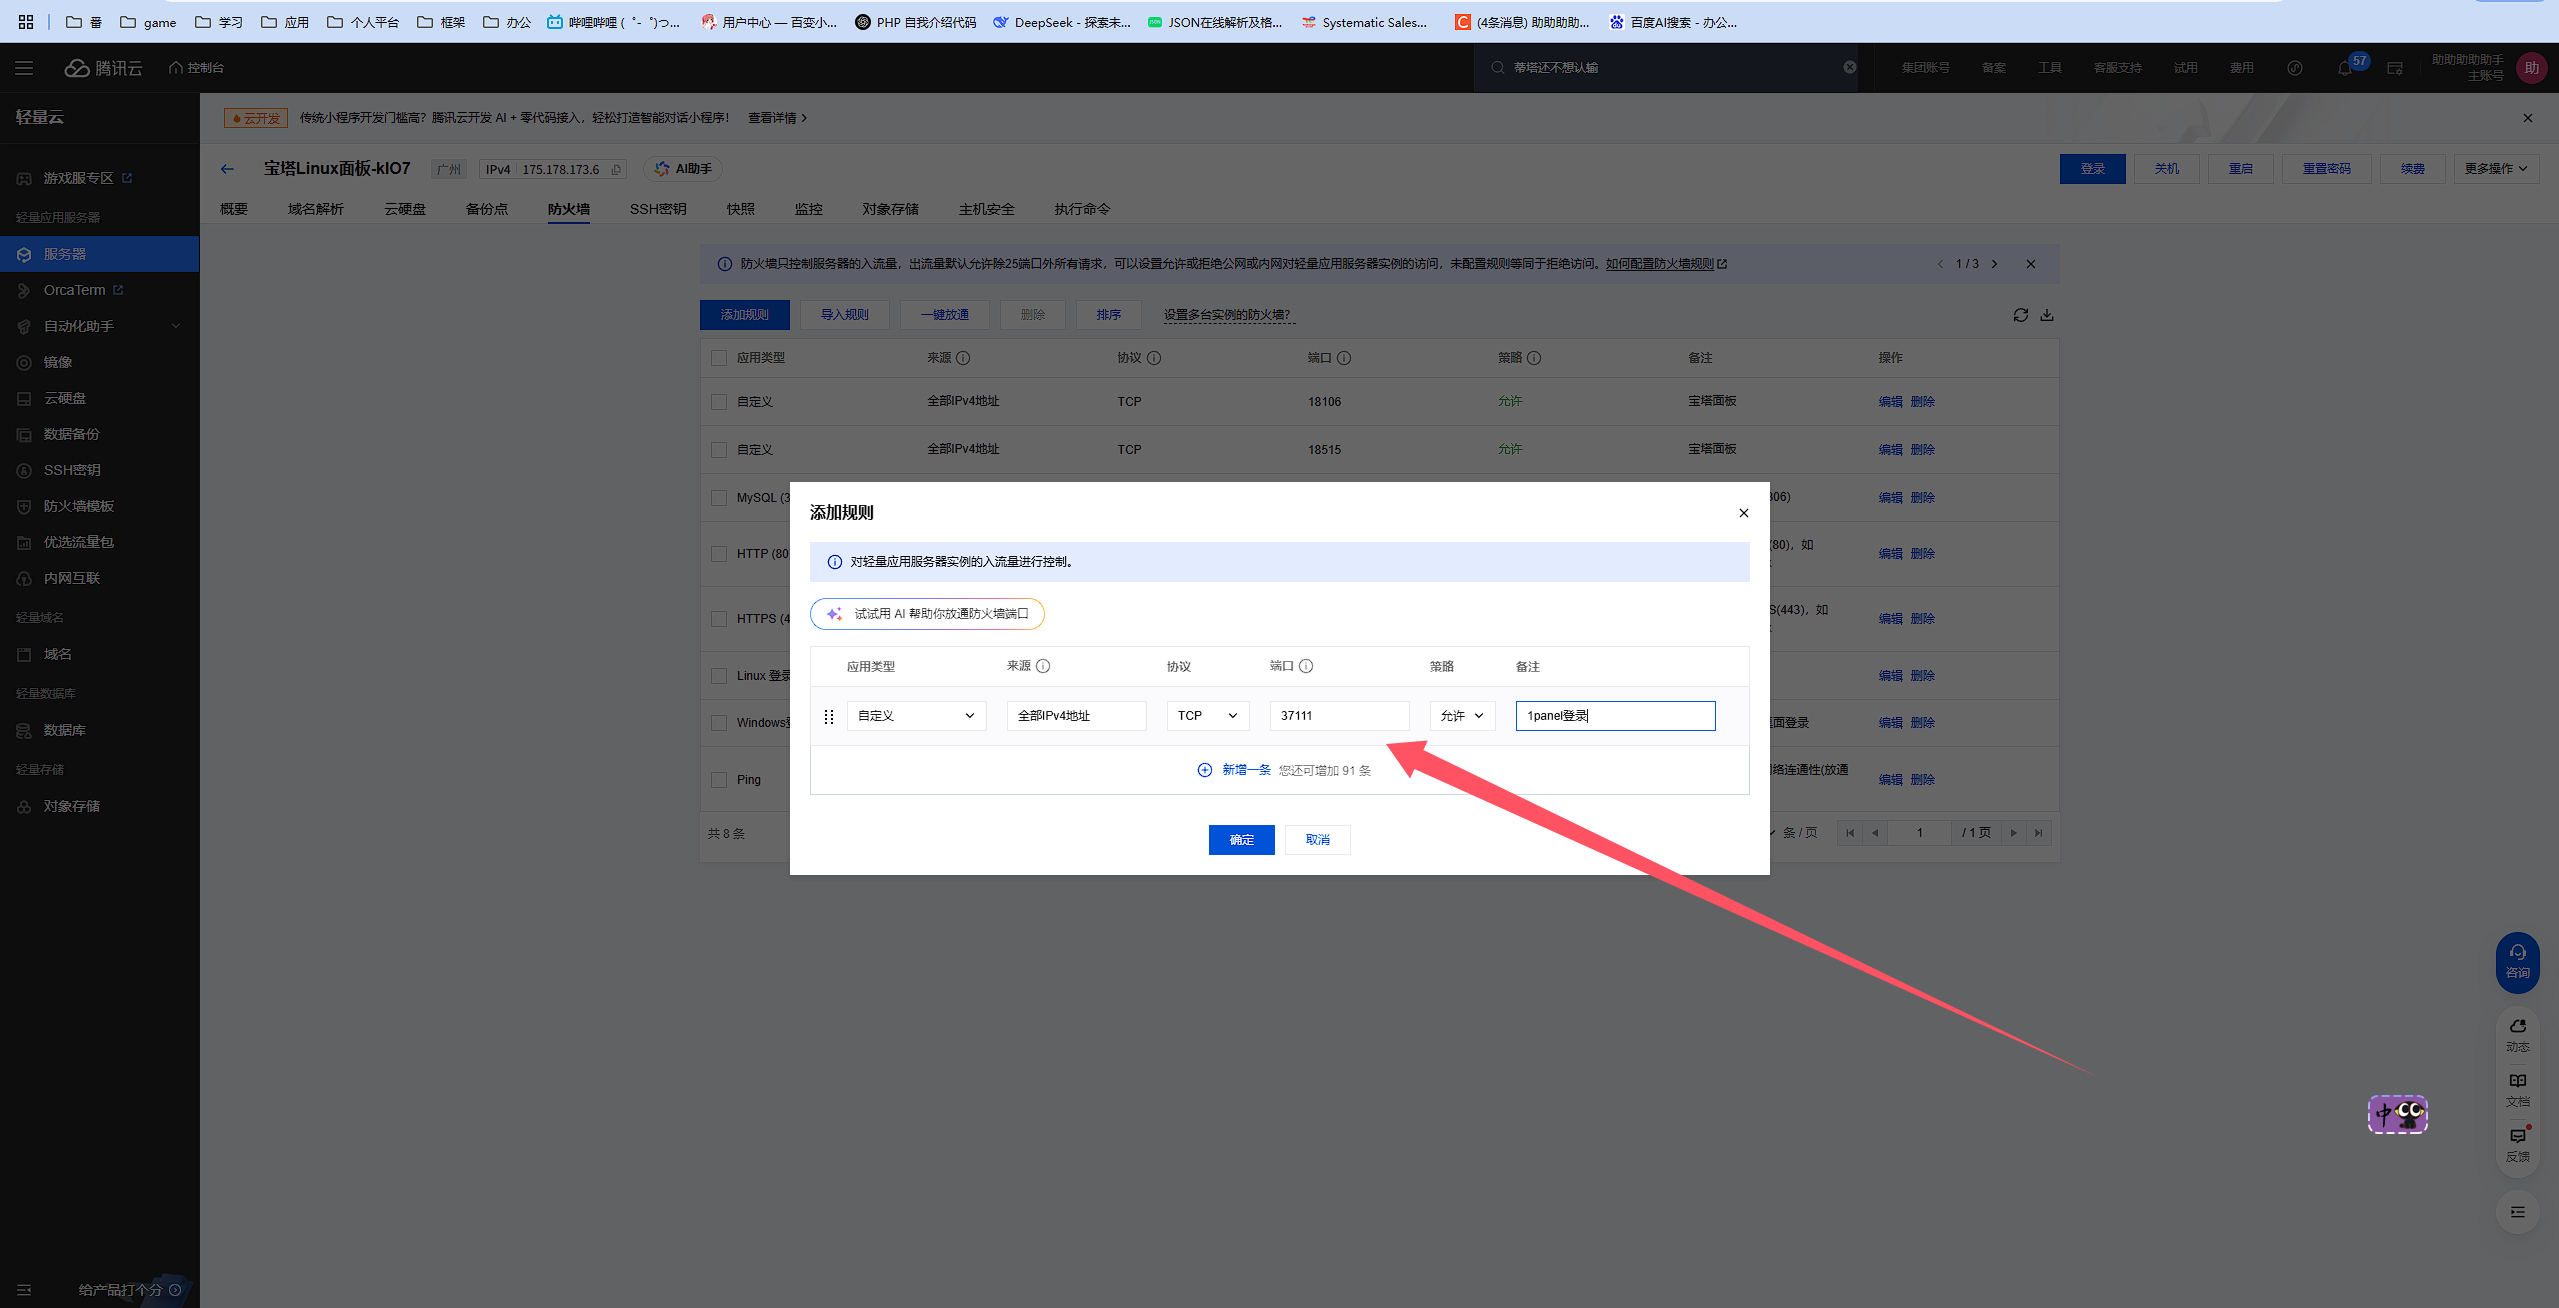Click the refresh icon above firewall table
Screen dimensions: 2559x1308
click(x=2020, y=315)
